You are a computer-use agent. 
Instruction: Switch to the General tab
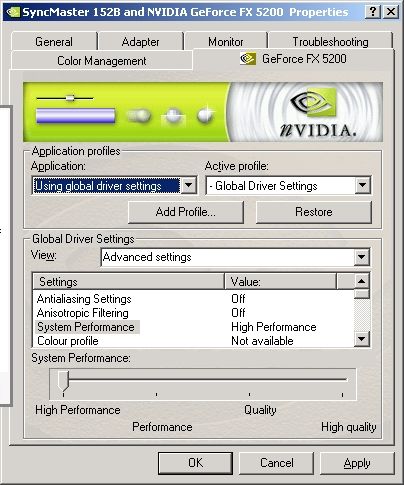(54, 42)
